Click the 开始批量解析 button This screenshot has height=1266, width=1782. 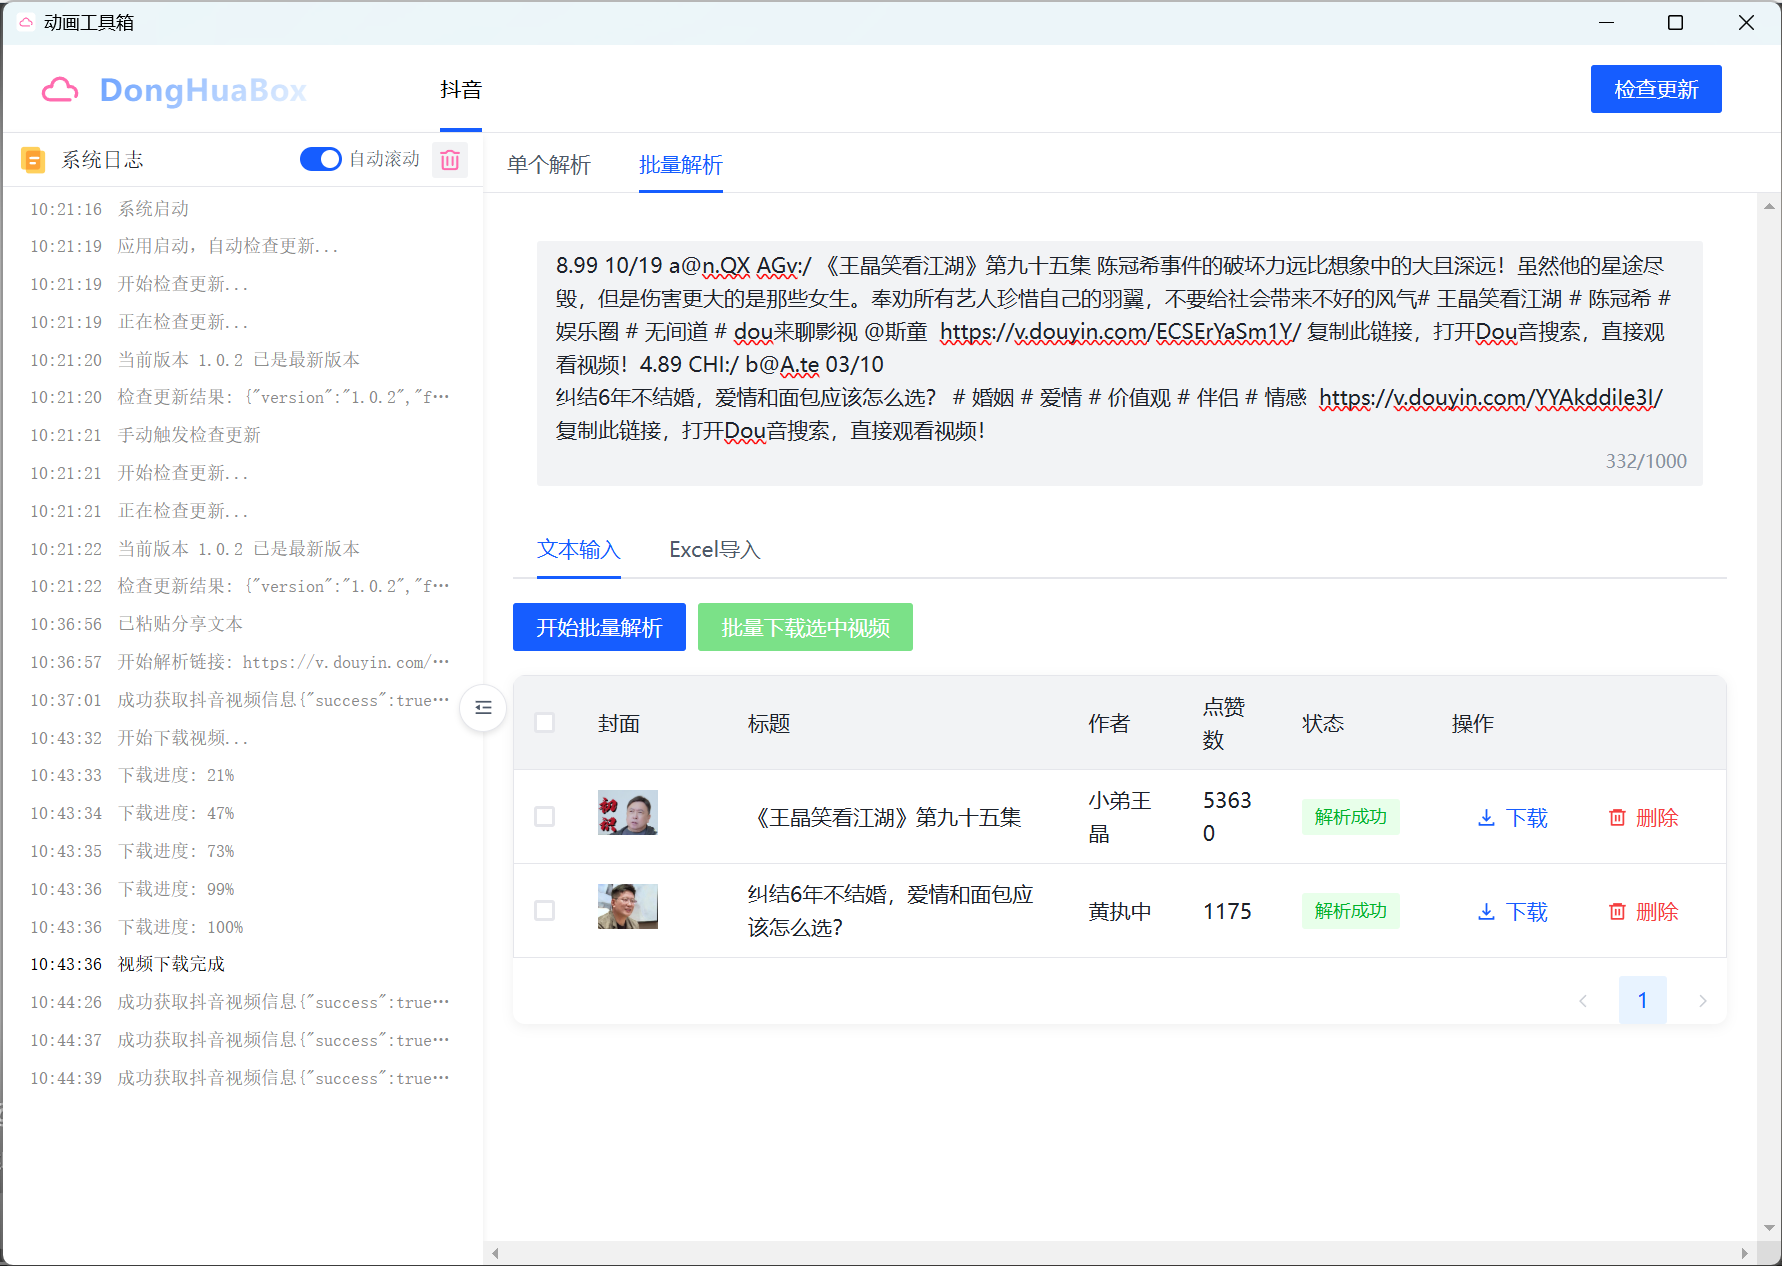pyautogui.click(x=599, y=627)
